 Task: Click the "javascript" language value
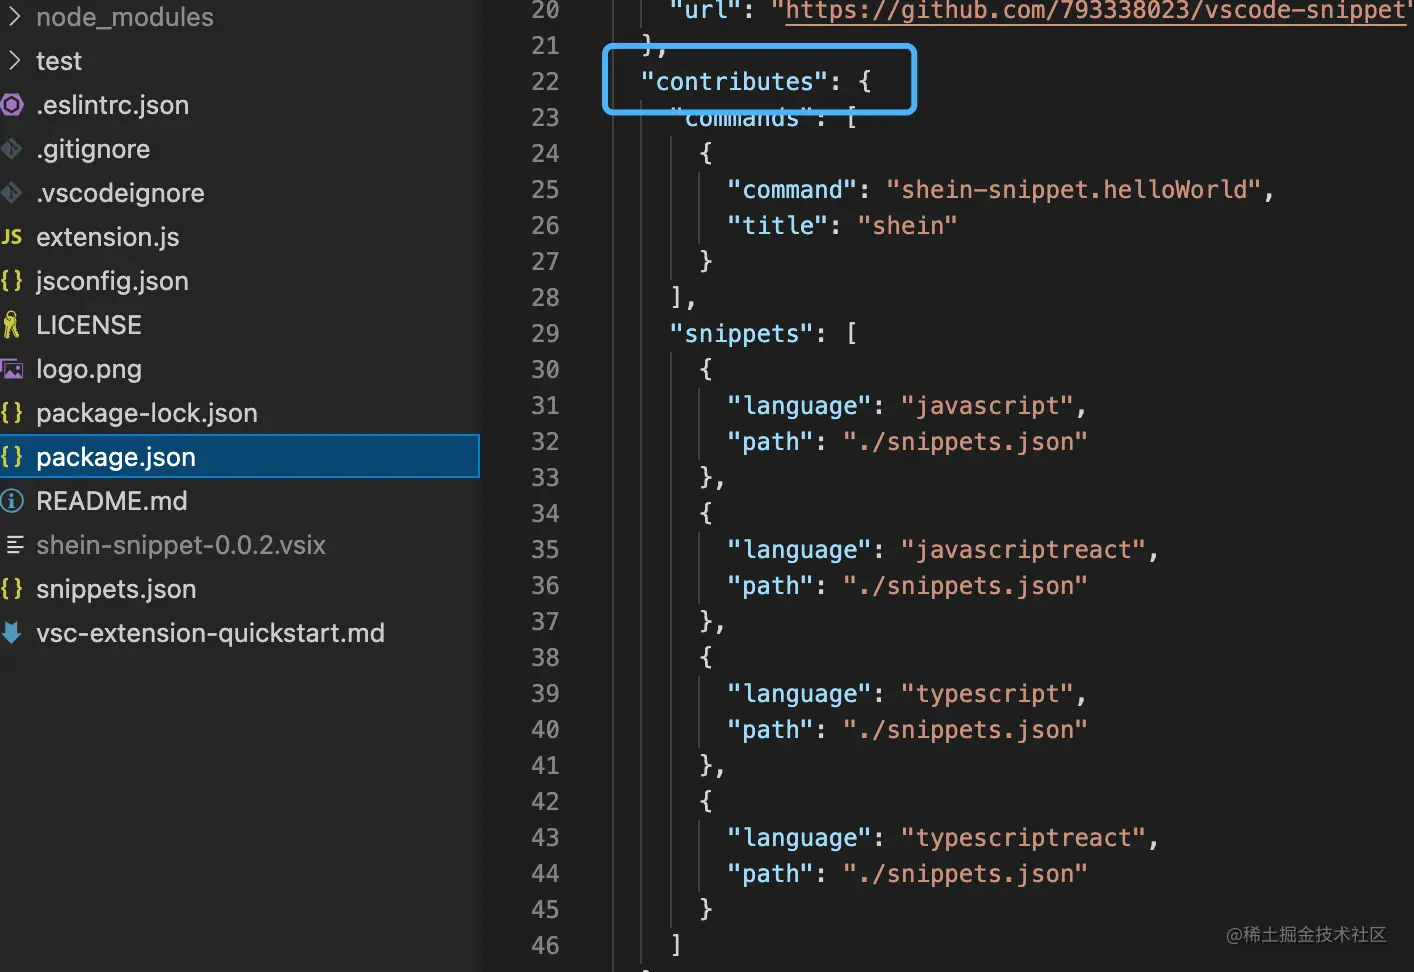click(988, 405)
